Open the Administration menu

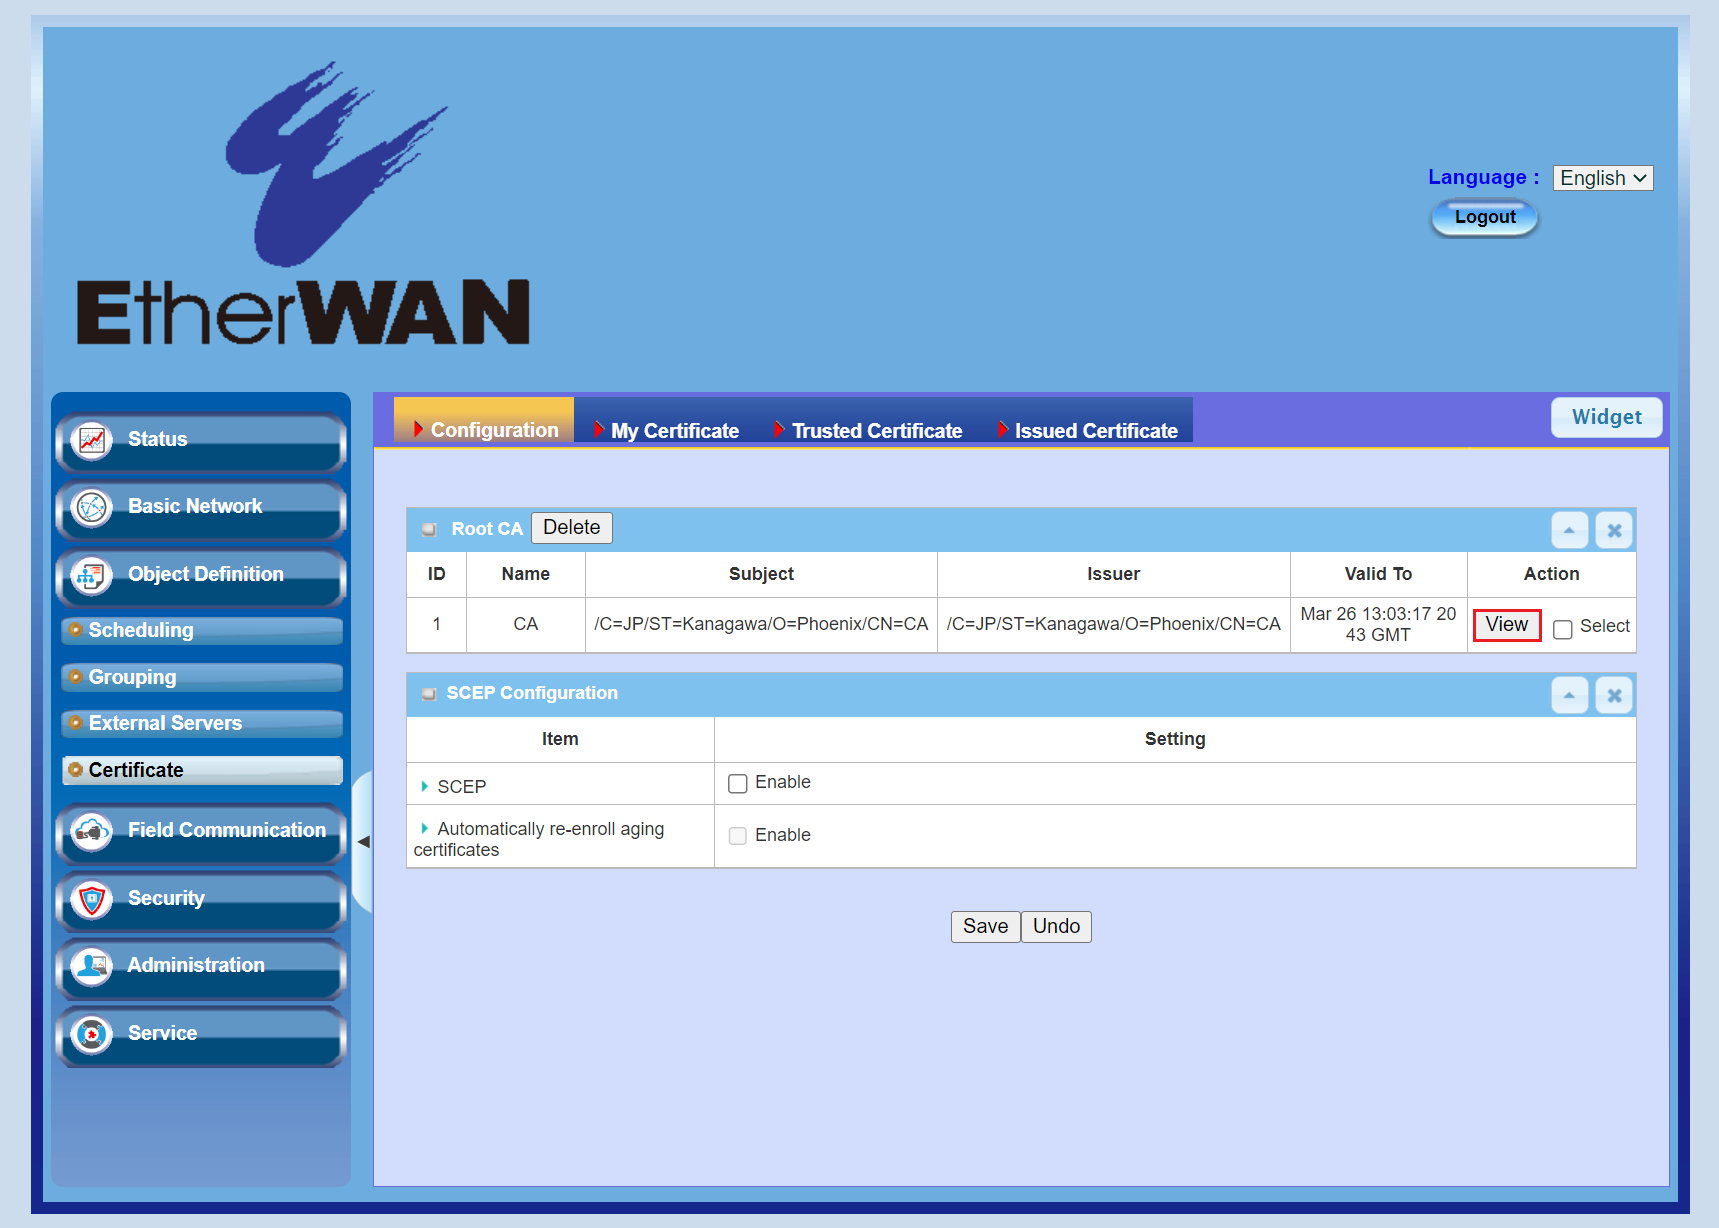(201, 968)
